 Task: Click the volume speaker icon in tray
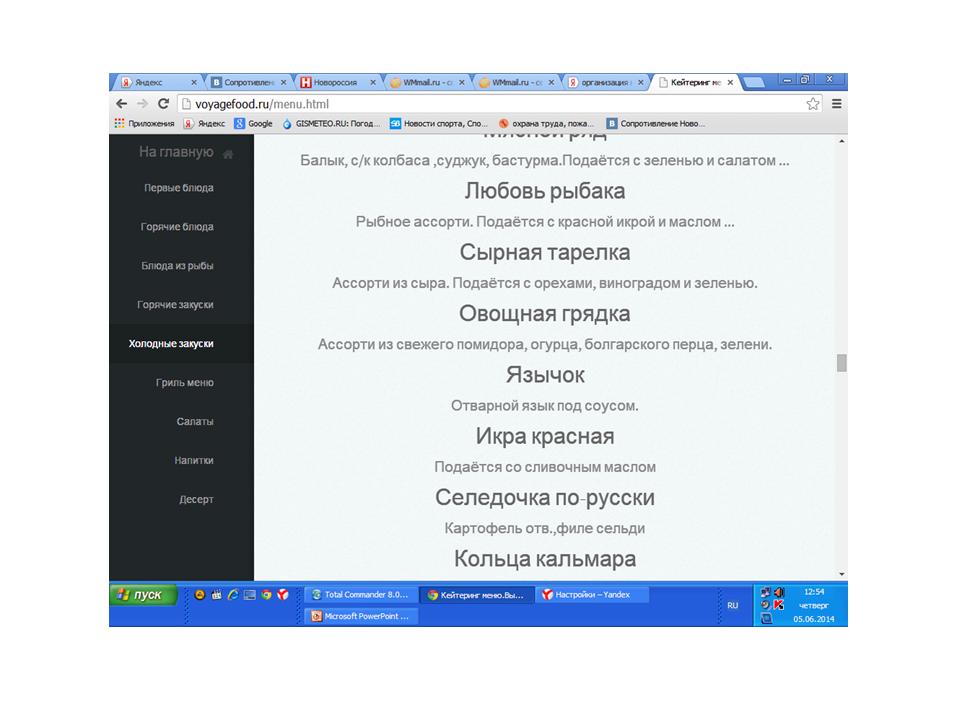tap(779, 592)
